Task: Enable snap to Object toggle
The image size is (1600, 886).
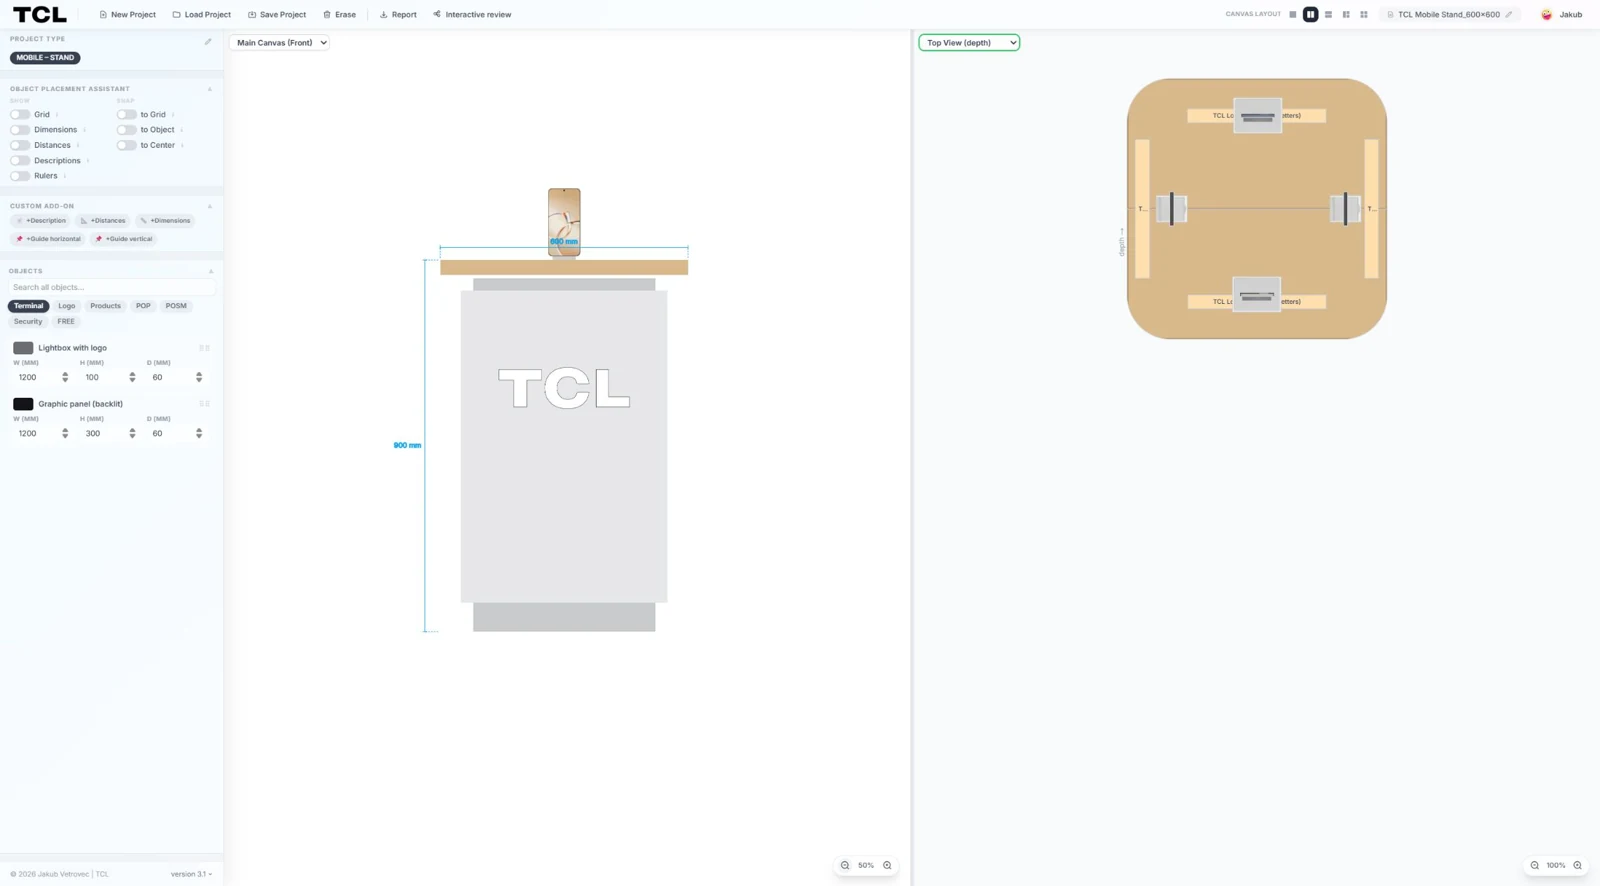Action: 126,130
